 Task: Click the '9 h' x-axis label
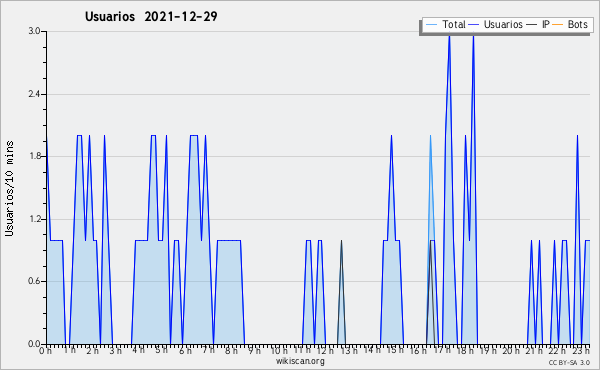(254, 351)
